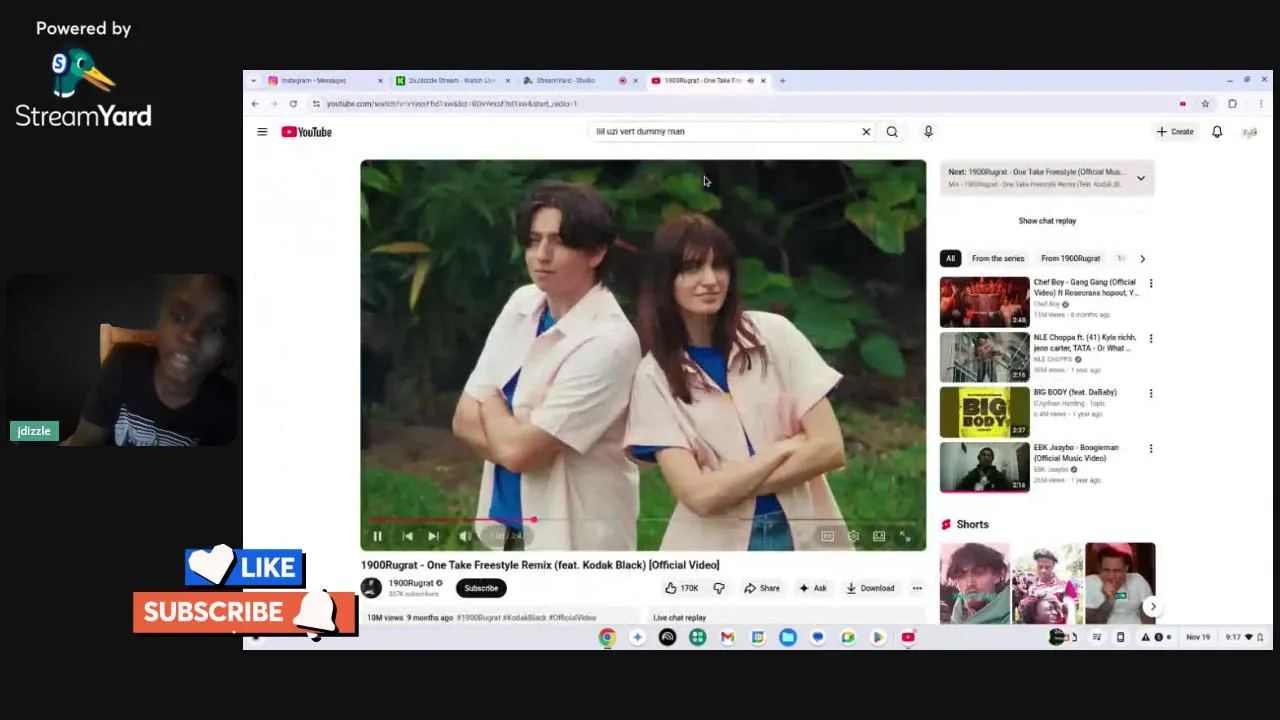Select the From 1900Rugrat chip
This screenshot has width=1280, height=720.
pos(1070,259)
